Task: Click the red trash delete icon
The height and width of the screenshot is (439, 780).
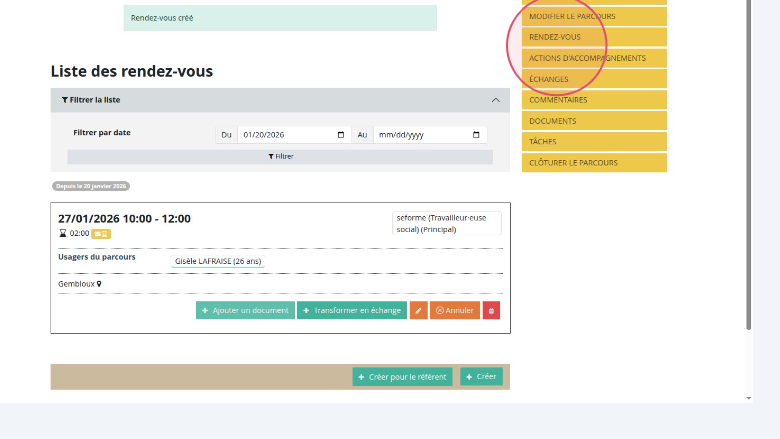Action: click(x=491, y=310)
